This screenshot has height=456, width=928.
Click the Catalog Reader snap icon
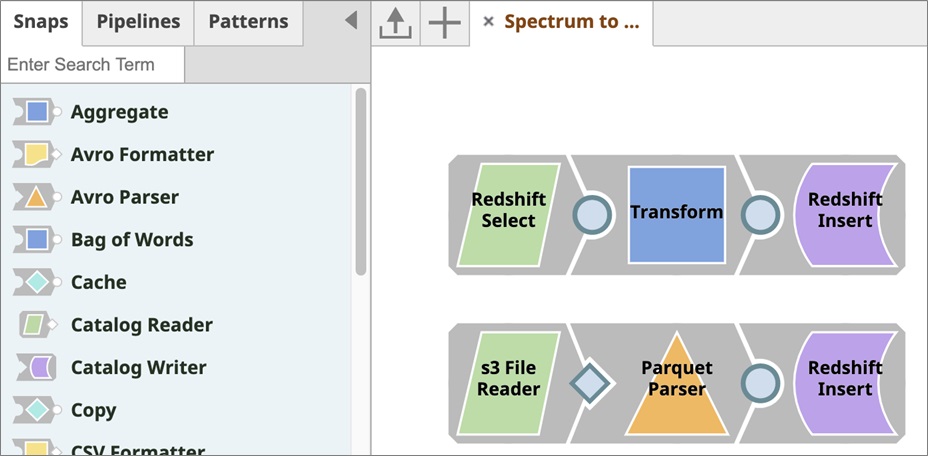click(38, 325)
